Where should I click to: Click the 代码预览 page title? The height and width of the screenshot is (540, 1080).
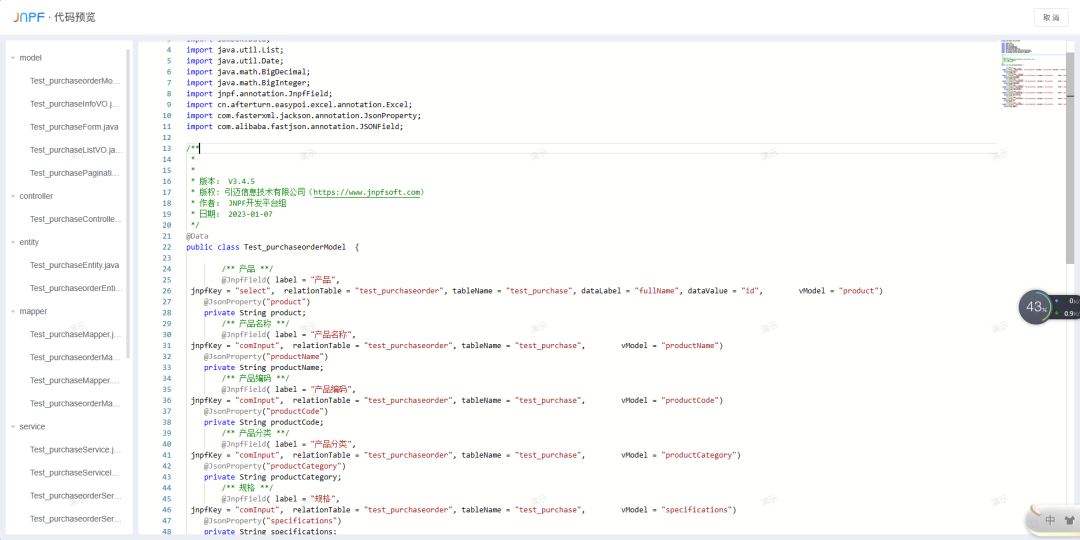(x=75, y=17)
